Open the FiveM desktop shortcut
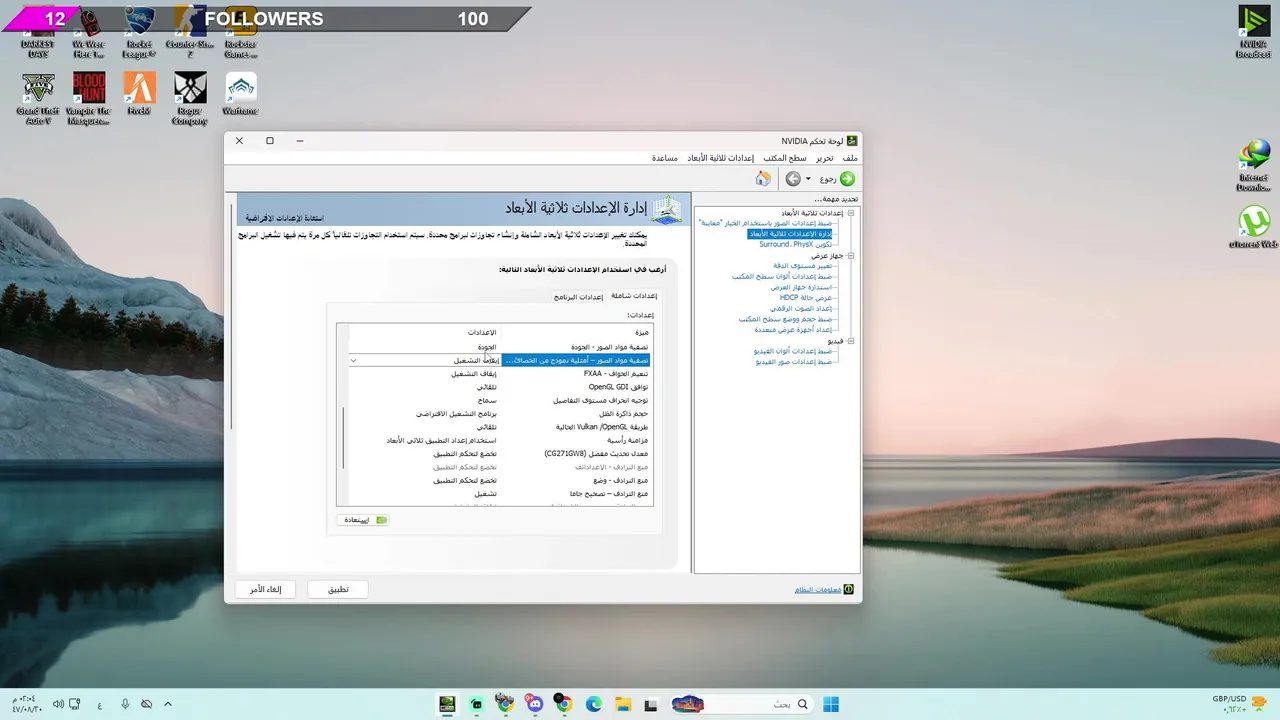 pos(139,95)
